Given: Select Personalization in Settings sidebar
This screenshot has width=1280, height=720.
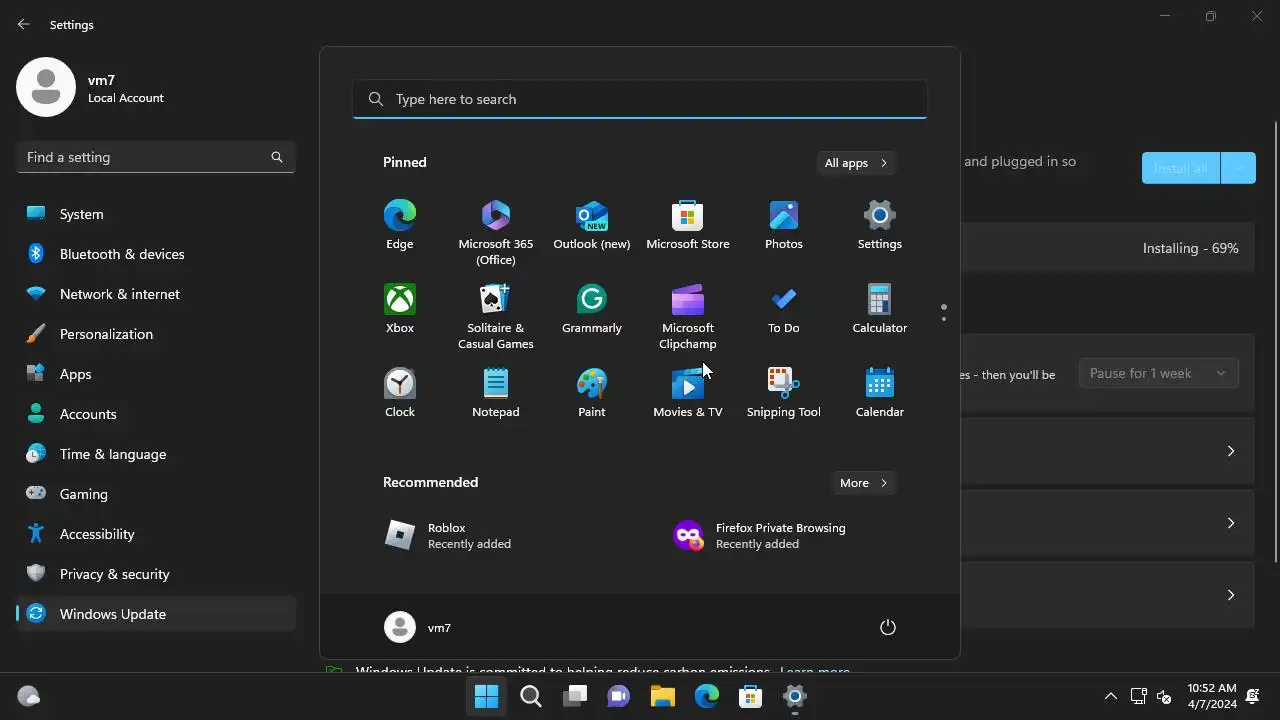Looking at the screenshot, I should click(155, 334).
